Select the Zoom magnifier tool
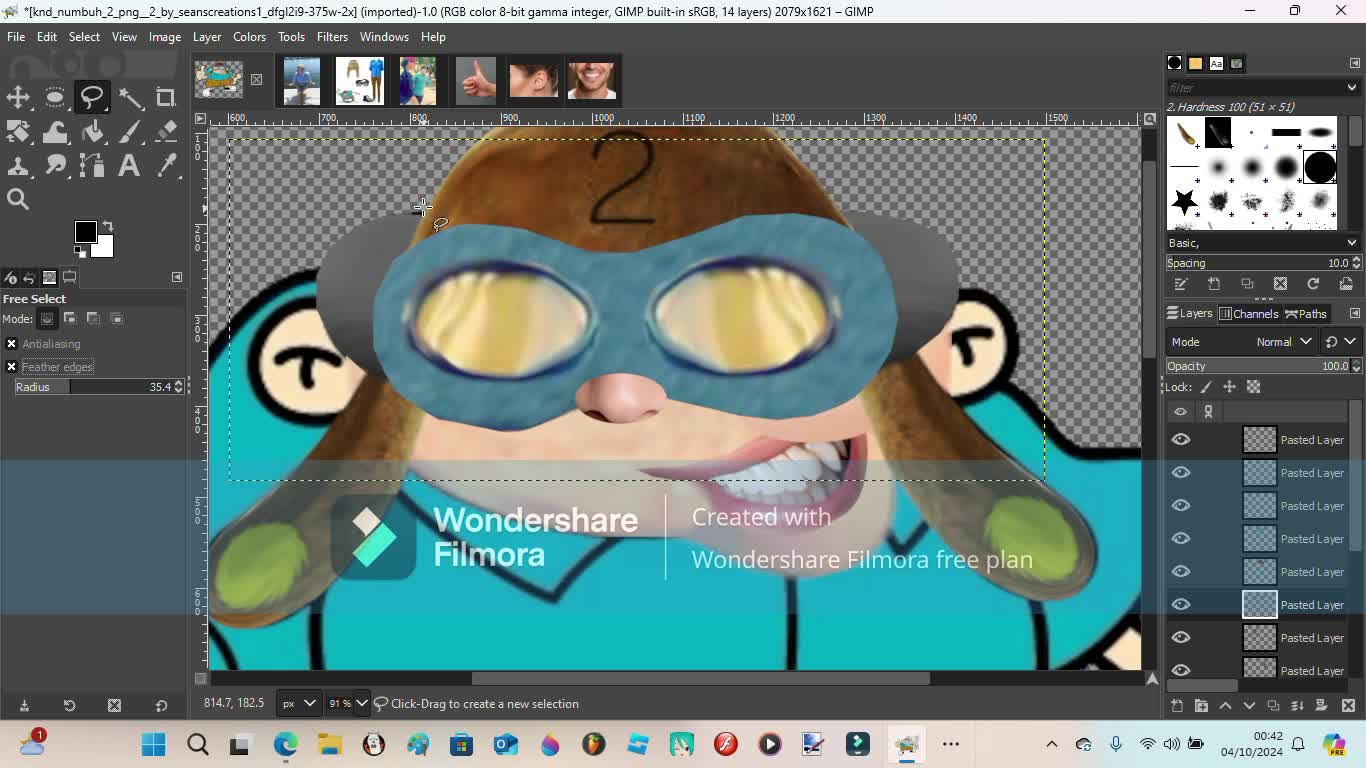Image resolution: width=1366 pixels, height=768 pixels. click(18, 199)
